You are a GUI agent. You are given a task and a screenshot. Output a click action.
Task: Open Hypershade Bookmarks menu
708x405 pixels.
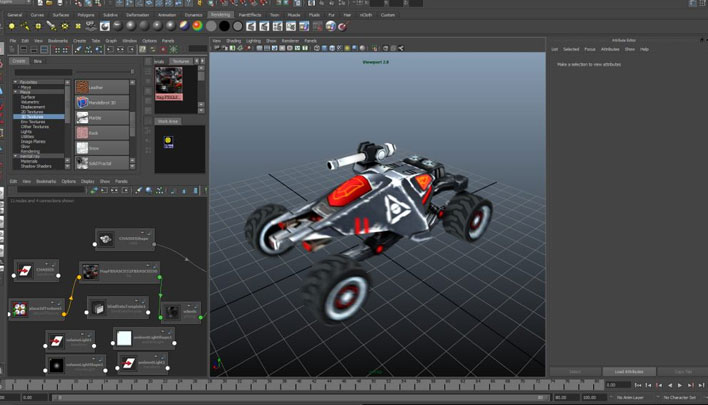pos(58,41)
